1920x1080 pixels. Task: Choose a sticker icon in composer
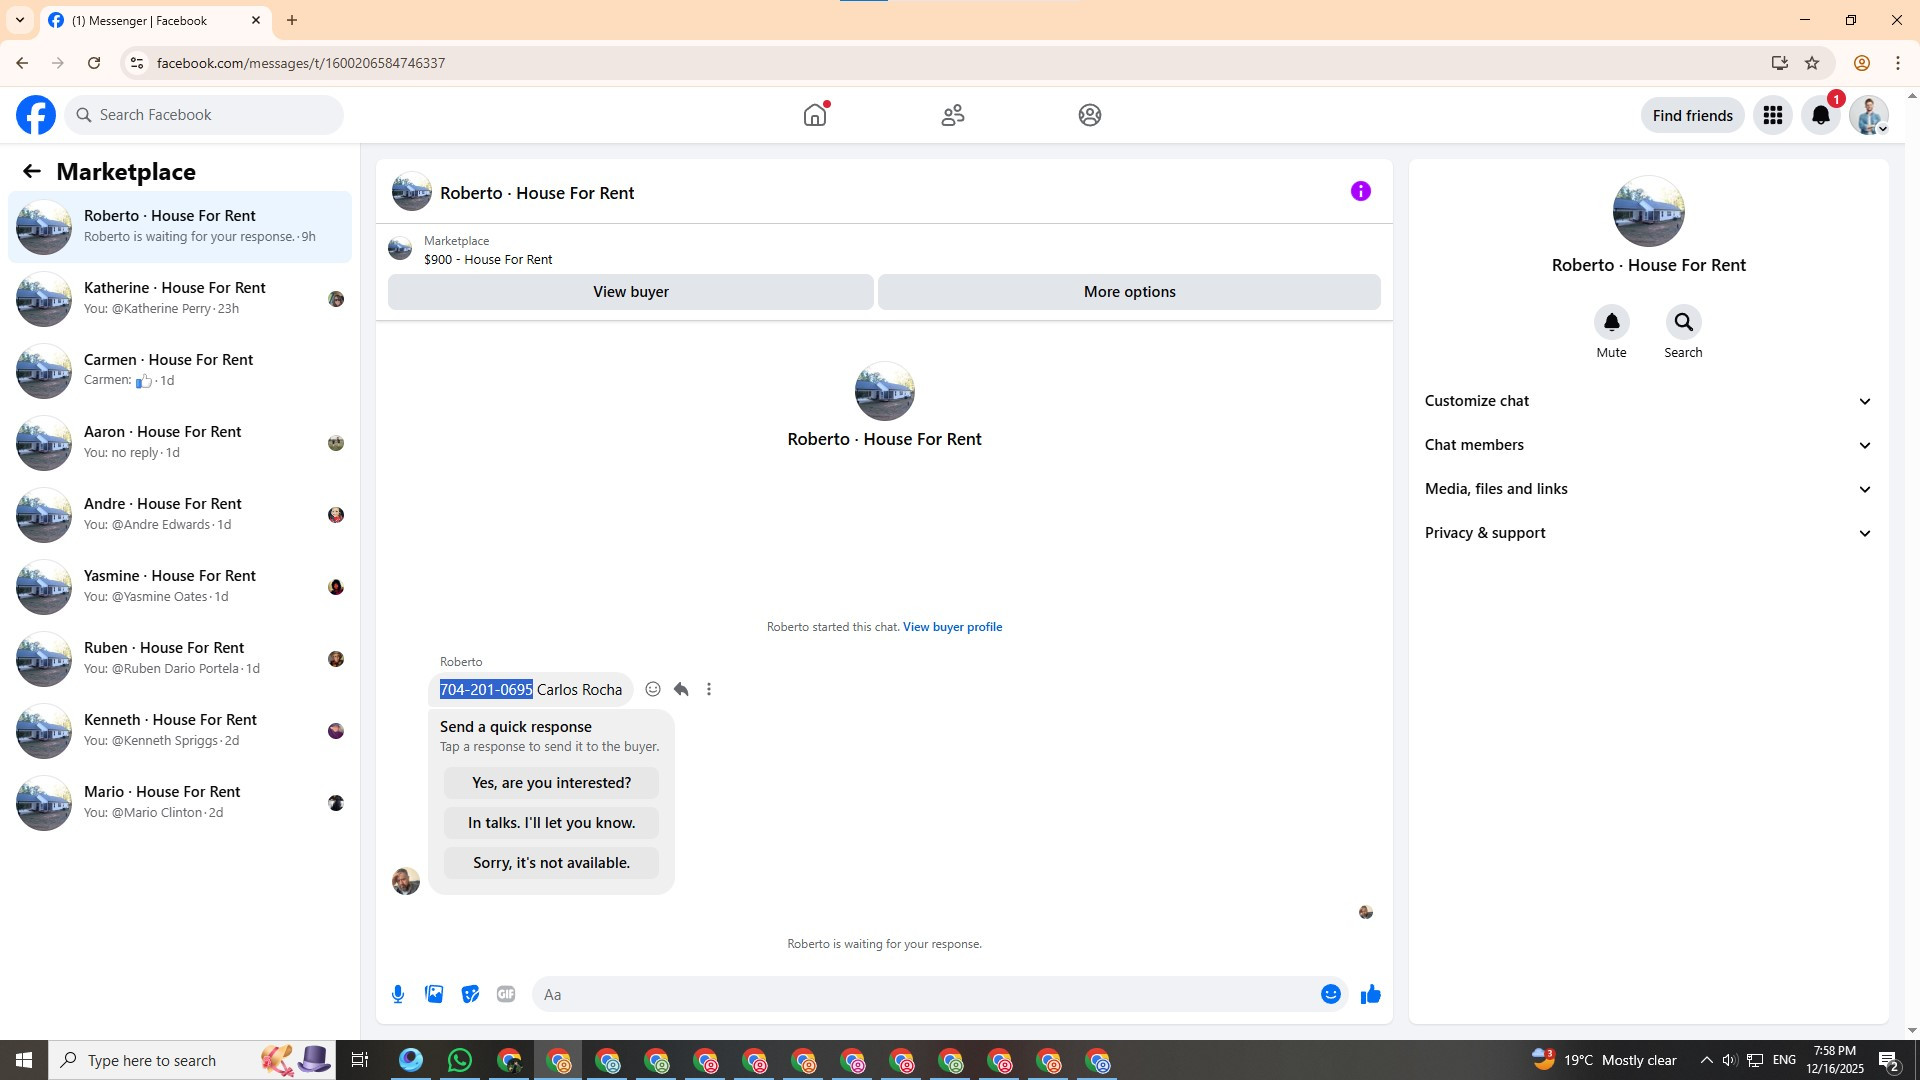(x=470, y=994)
